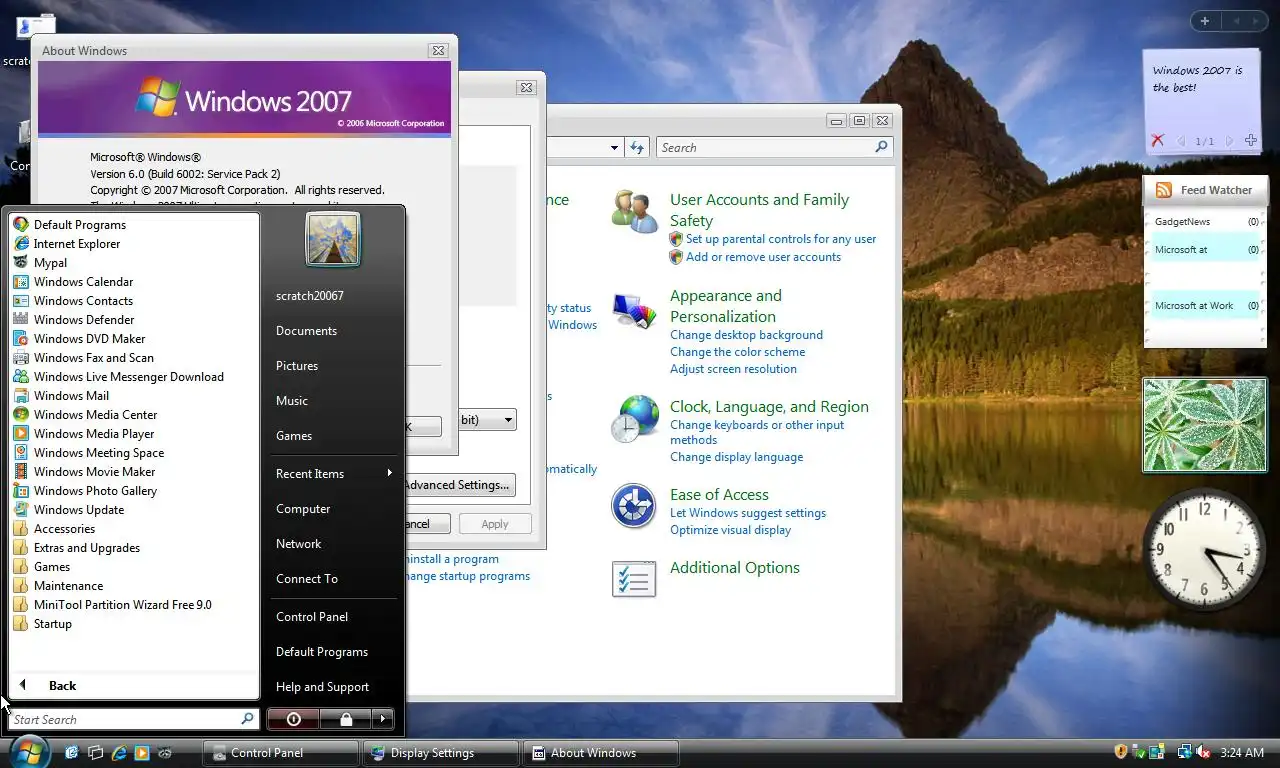The image size is (1280, 768).
Task: Click Change desktop background link
Action: pyautogui.click(x=746, y=335)
